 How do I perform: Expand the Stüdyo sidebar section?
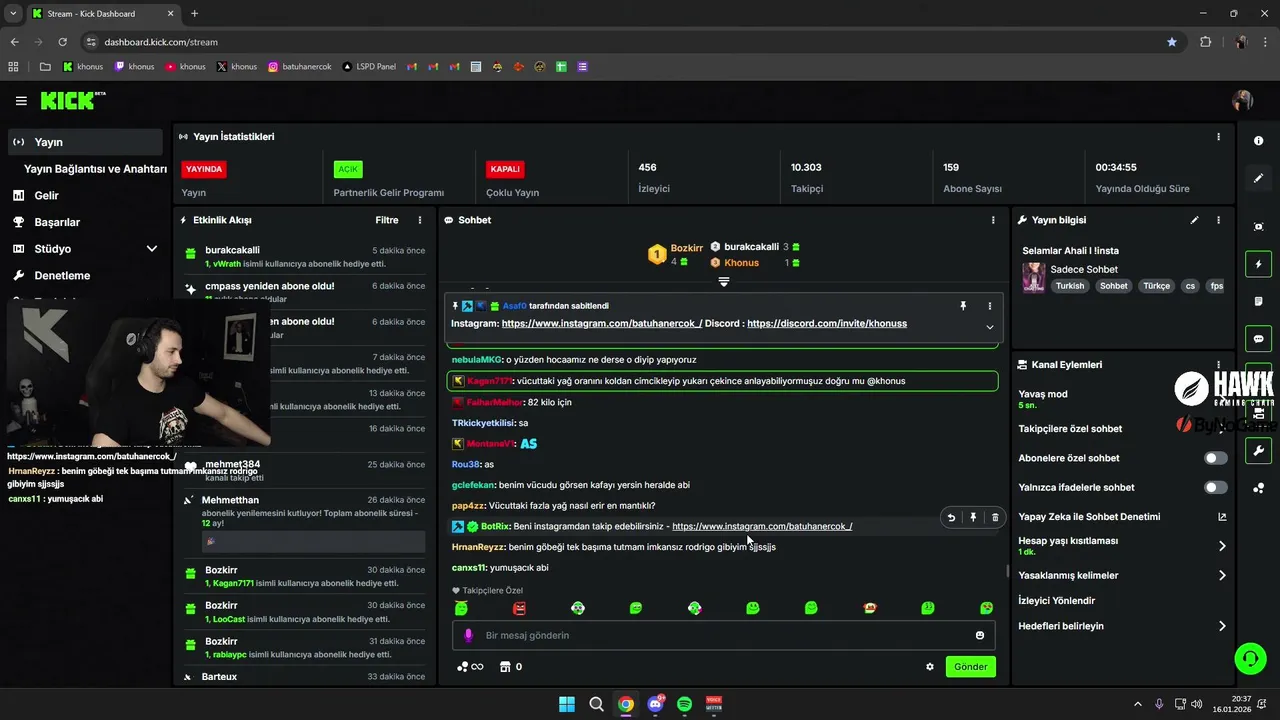(x=152, y=249)
